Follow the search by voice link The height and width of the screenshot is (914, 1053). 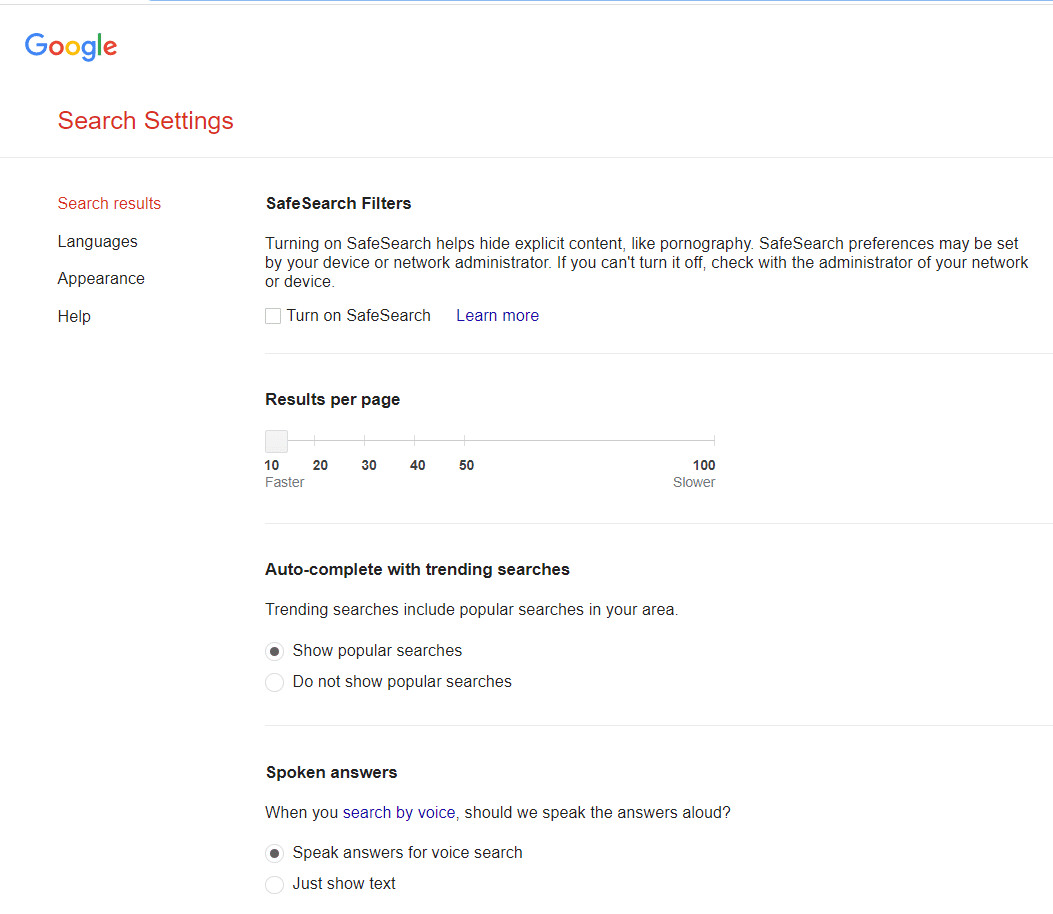coord(399,813)
